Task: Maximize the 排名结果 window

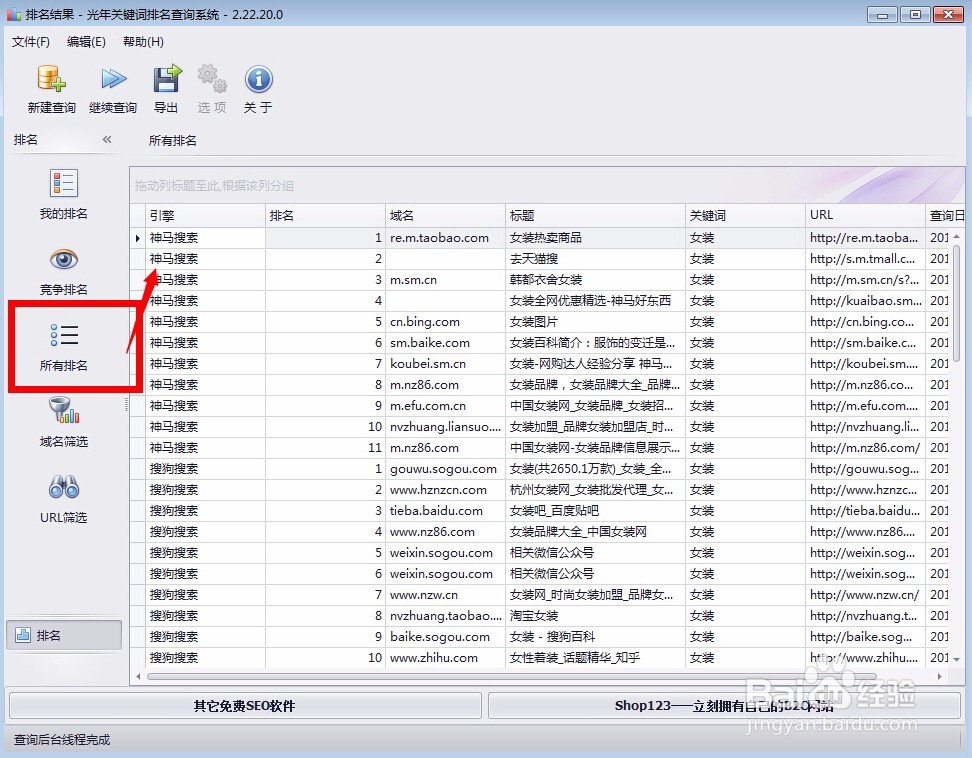Action: (915, 14)
